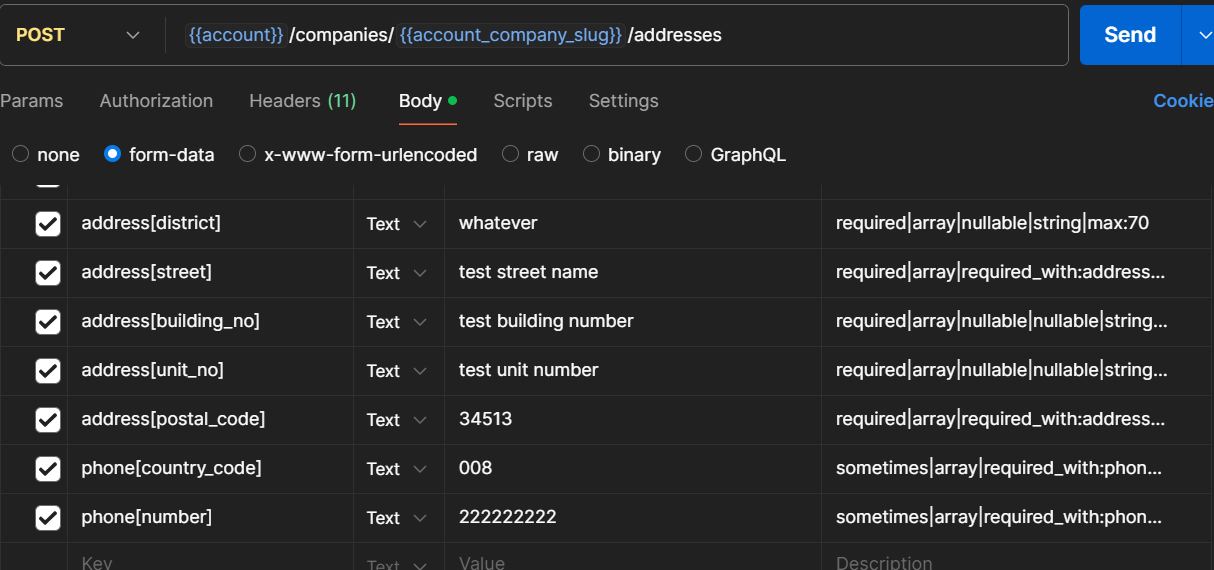Click the value field containing 34513

click(x=630, y=419)
